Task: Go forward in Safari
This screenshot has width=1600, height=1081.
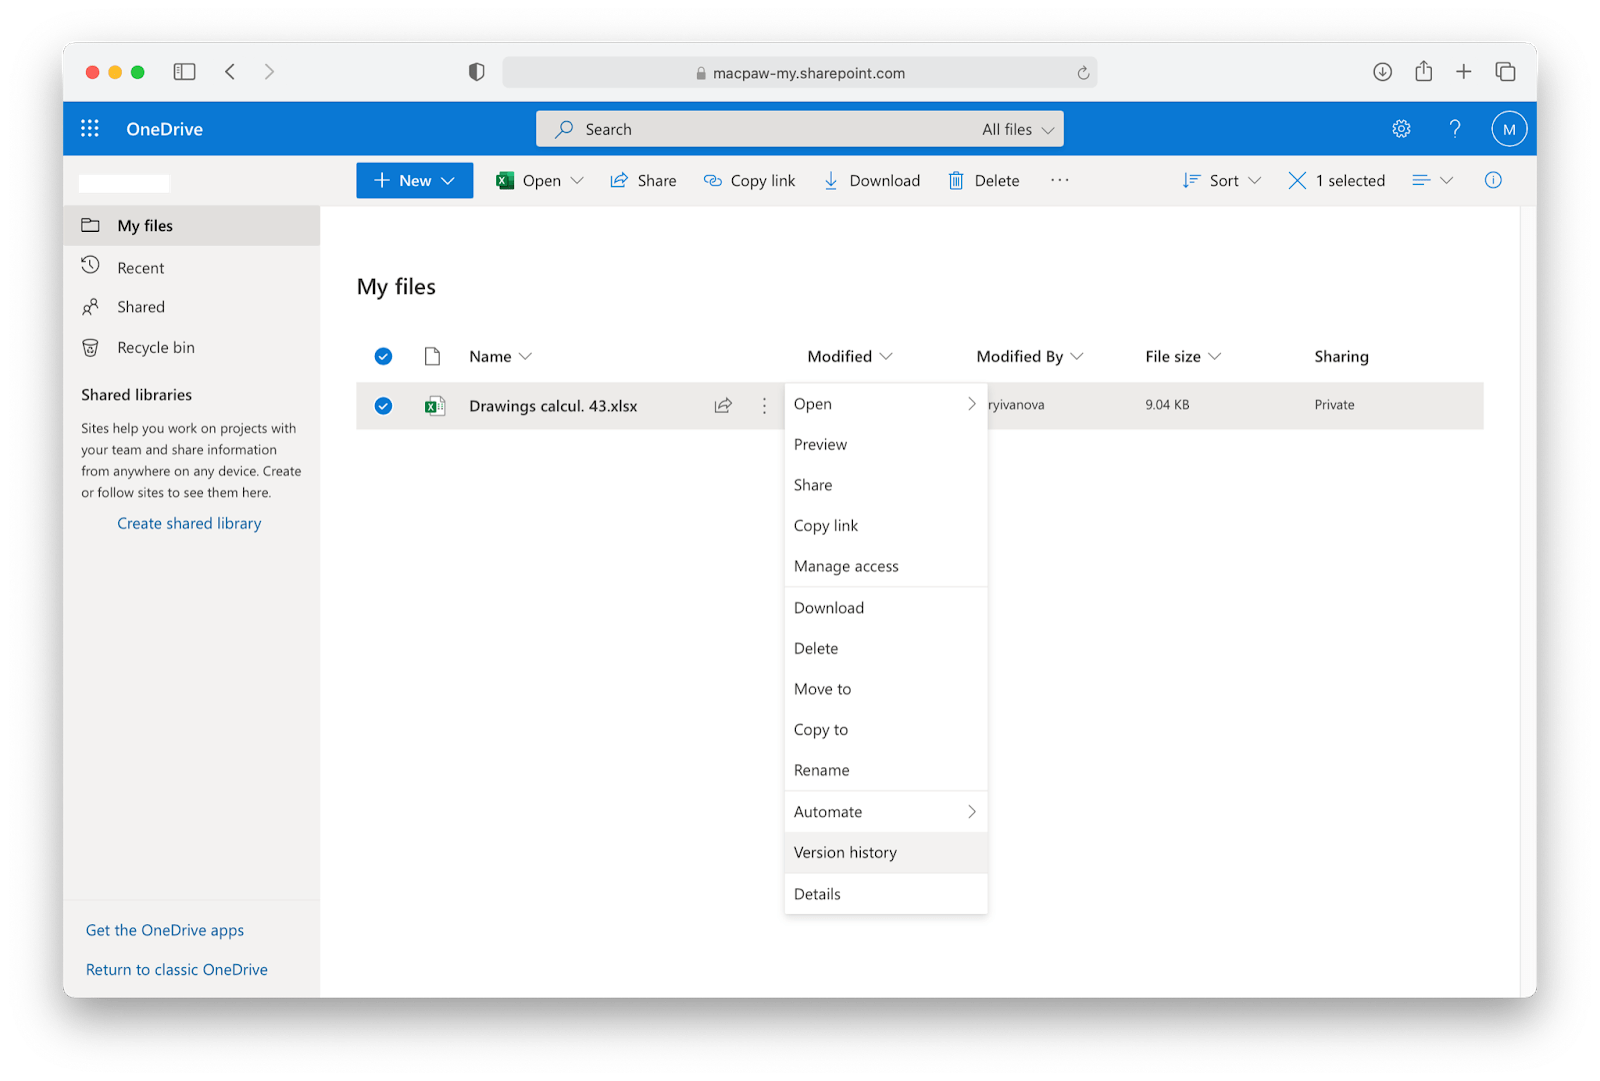Action: tap(269, 71)
